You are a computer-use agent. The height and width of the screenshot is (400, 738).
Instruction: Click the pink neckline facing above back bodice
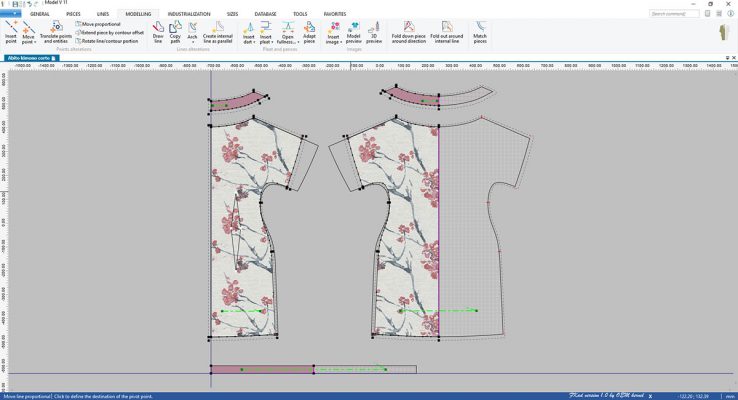[x=413, y=96]
